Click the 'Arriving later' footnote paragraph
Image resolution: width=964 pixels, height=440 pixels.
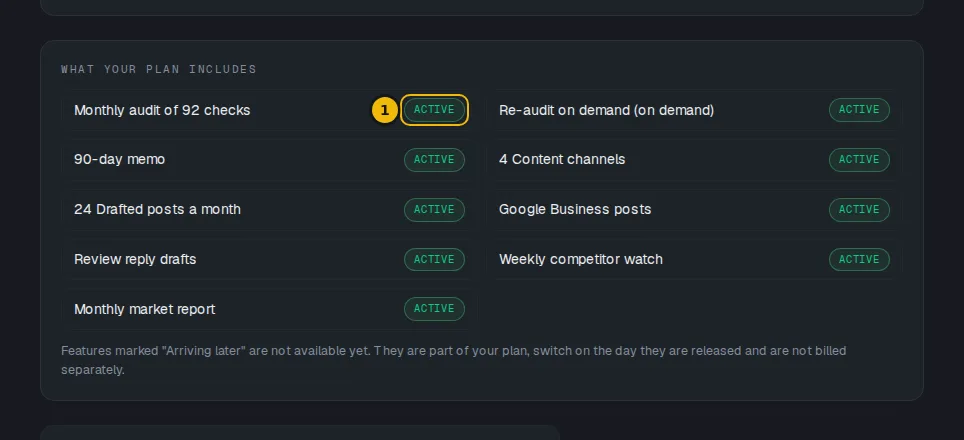click(x=454, y=360)
